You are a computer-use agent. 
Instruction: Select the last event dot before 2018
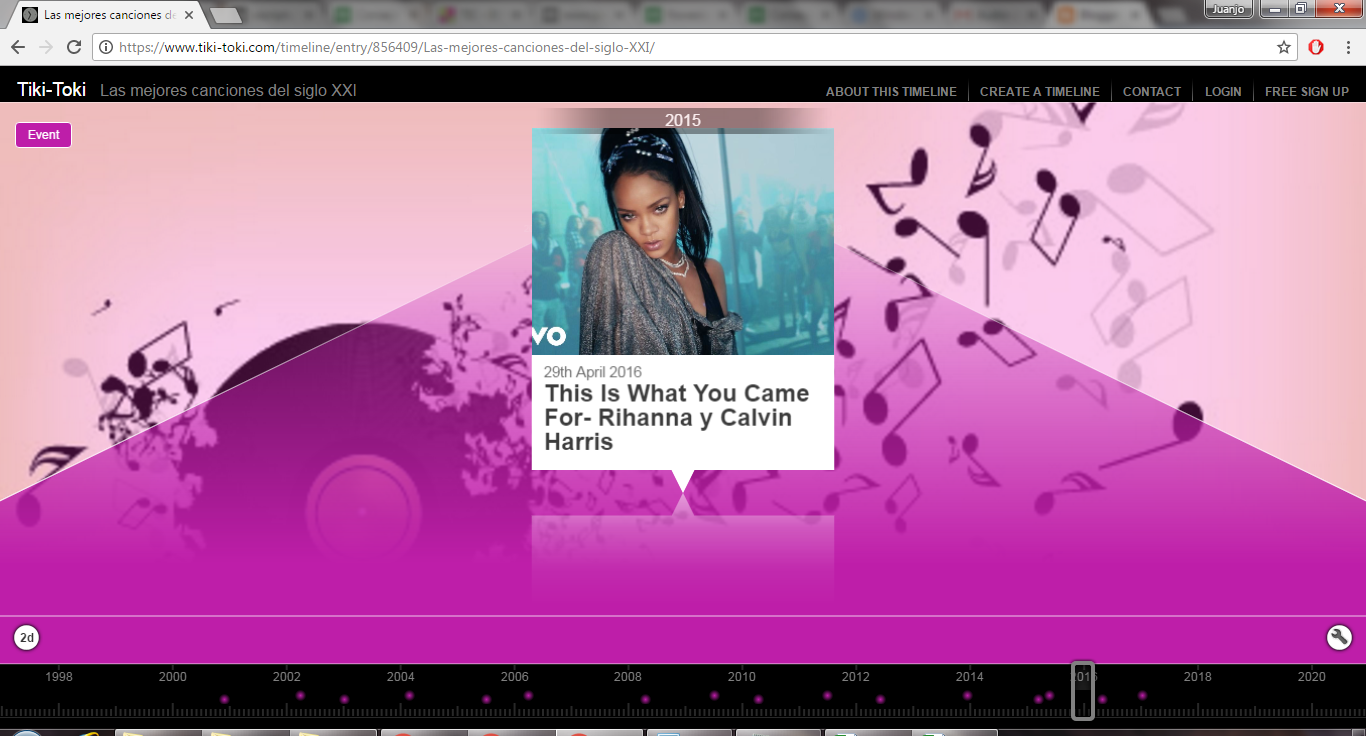coord(1142,695)
